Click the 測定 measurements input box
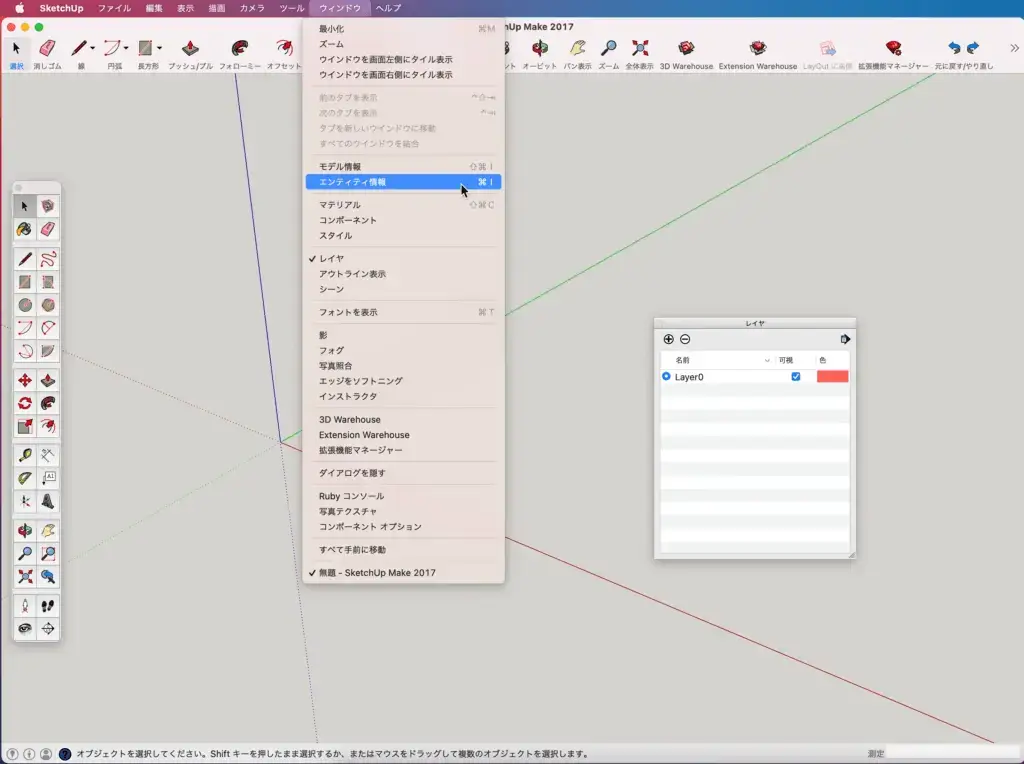The image size is (1024, 764). [953, 754]
